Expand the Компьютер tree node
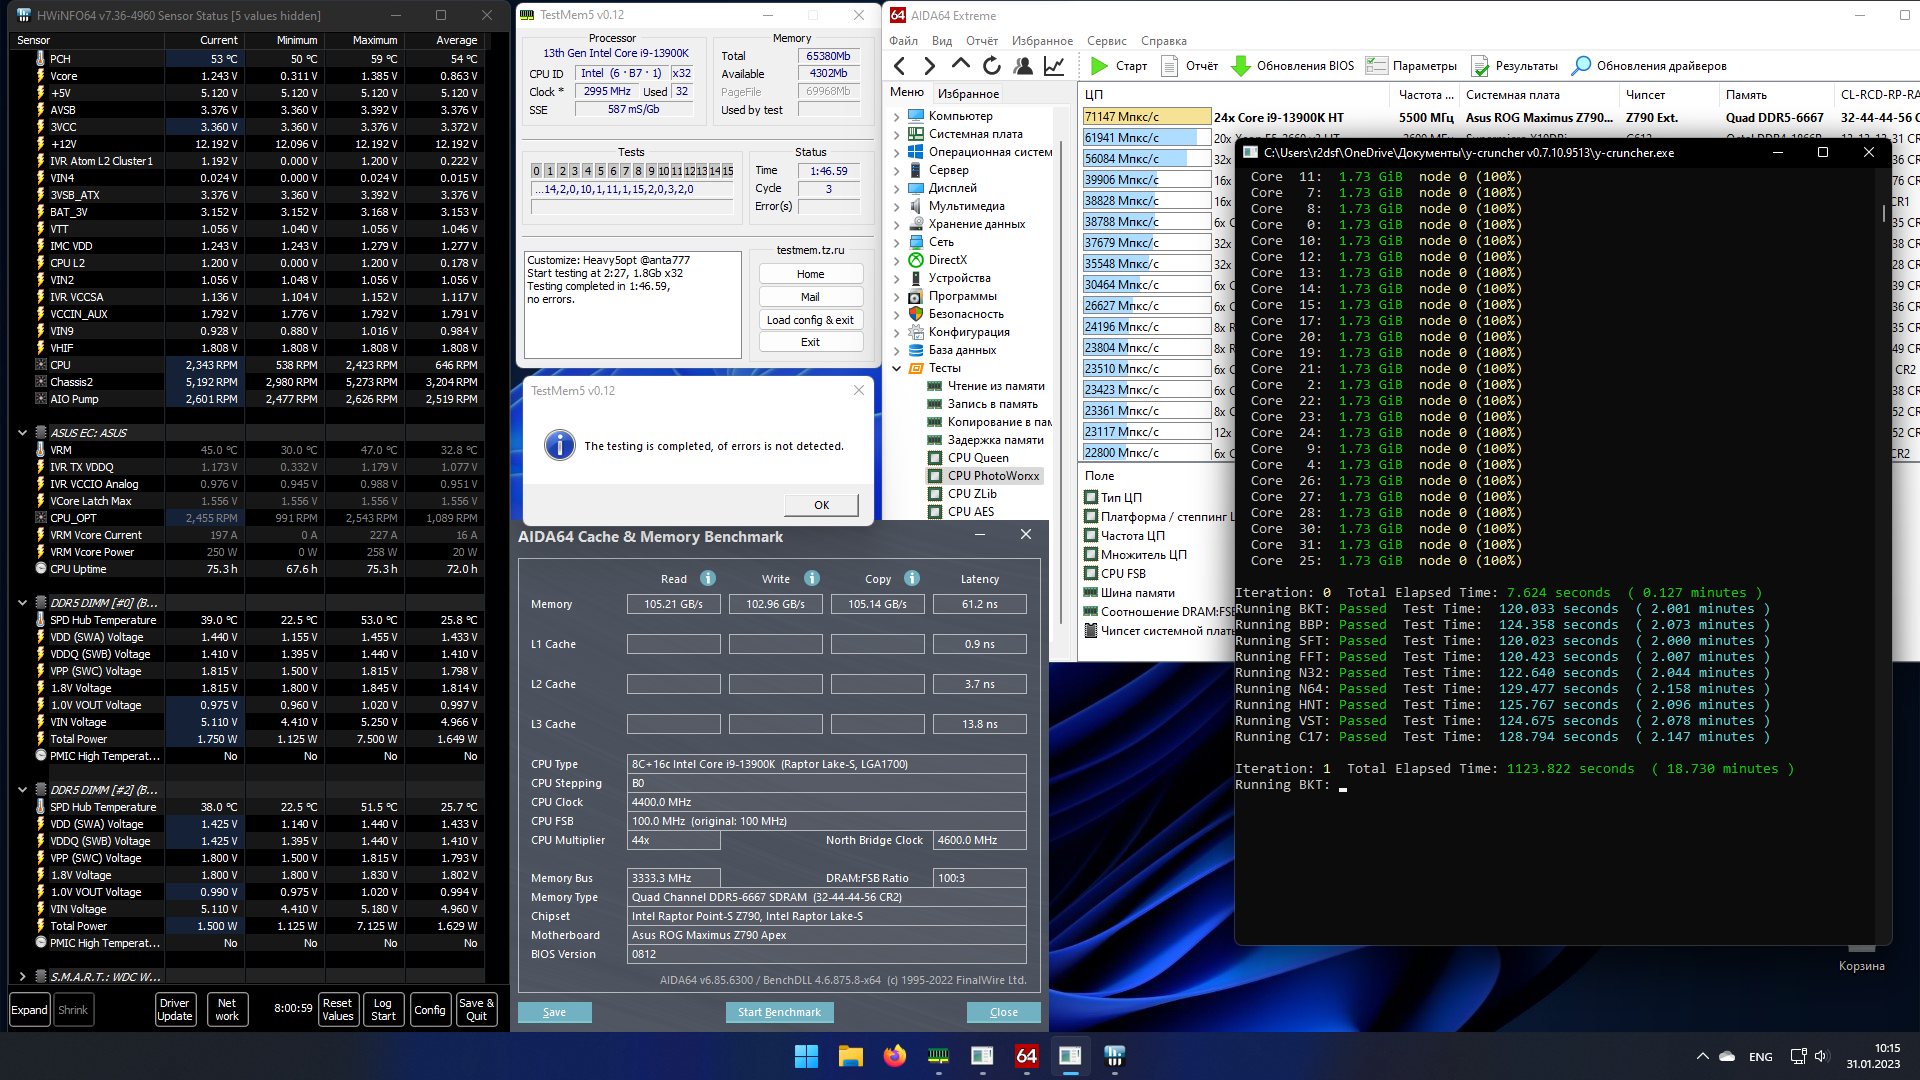The image size is (1920, 1080). 897,116
